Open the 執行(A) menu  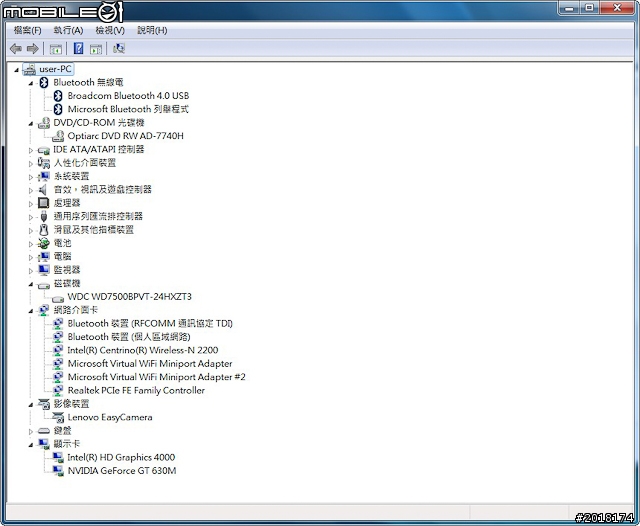(x=68, y=30)
